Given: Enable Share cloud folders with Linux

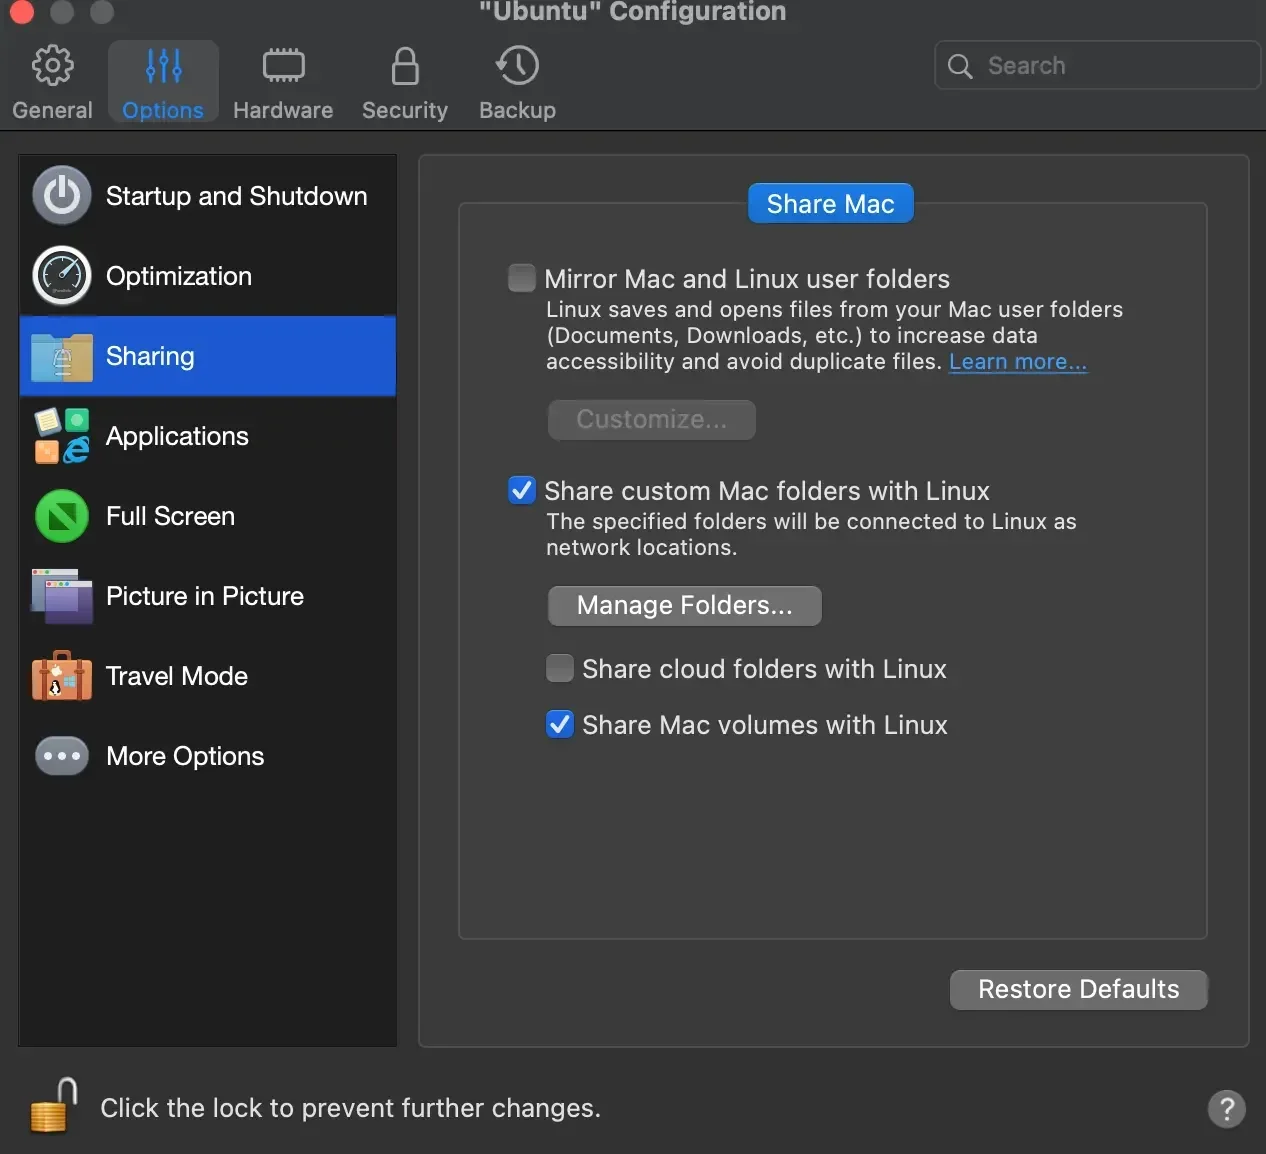Looking at the screenshot, I should 560,668.
